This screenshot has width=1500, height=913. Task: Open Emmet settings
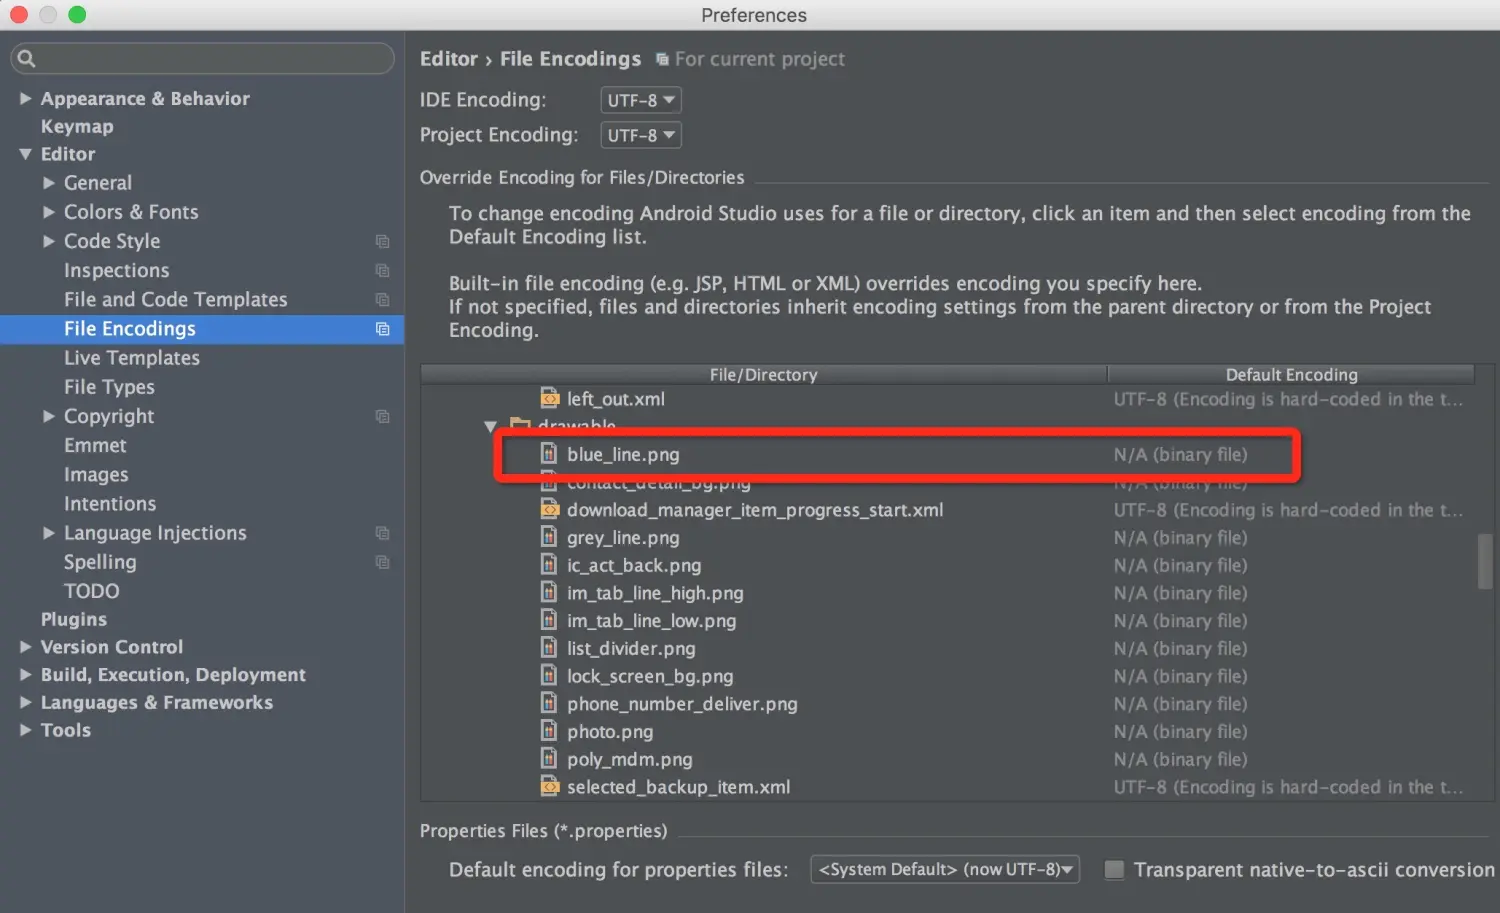click(95, 445)
